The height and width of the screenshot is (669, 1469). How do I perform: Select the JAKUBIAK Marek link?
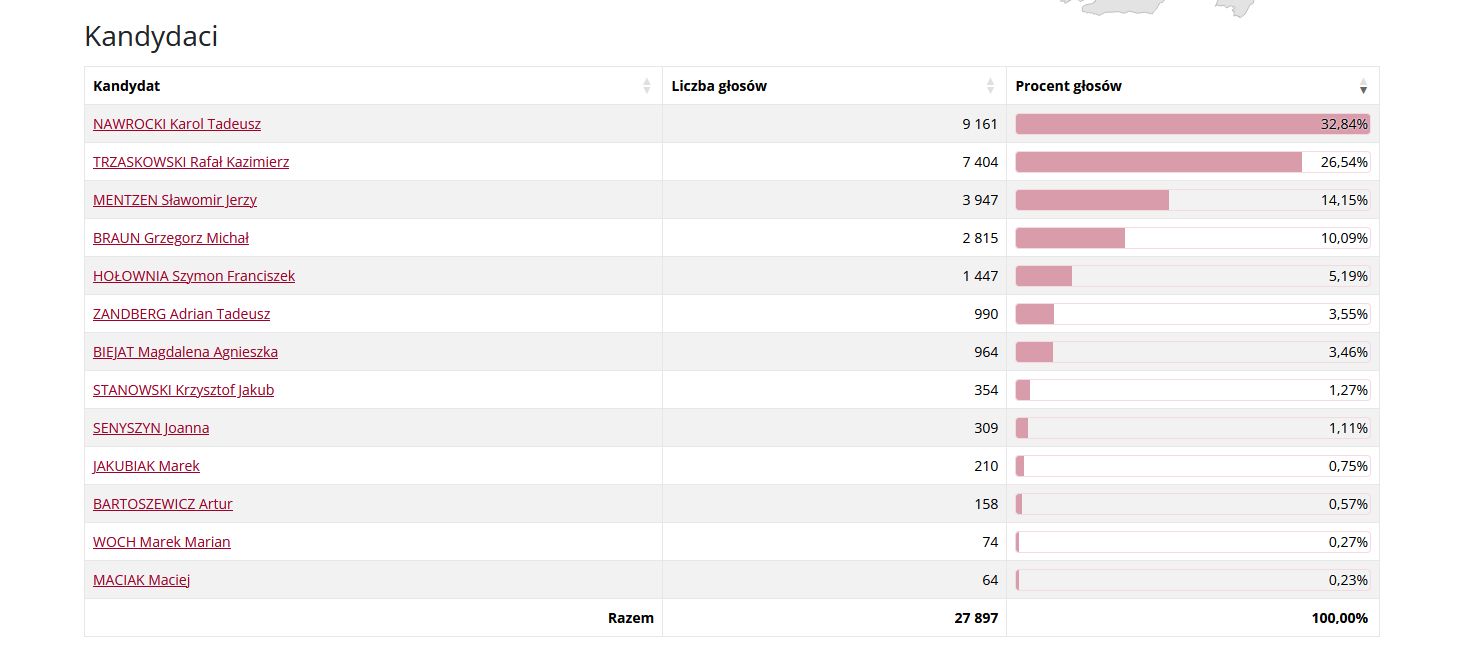pos(146,466)
